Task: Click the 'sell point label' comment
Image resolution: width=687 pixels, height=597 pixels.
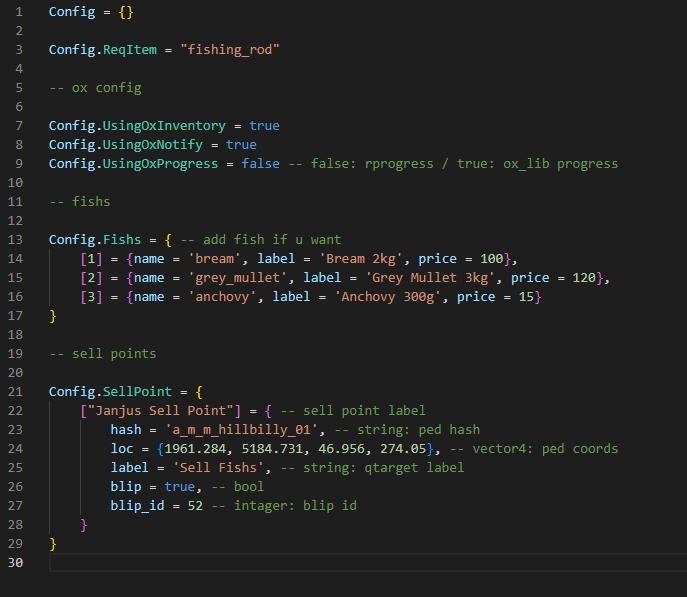Action: point(353,411)
